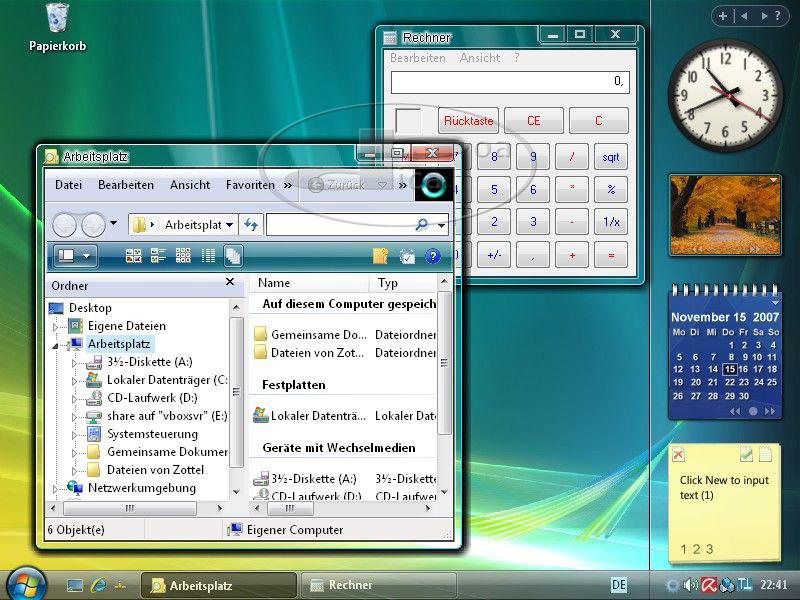
Task: Click the Explorer horizontal scrollbar in file list
Action: coord(340,508)
